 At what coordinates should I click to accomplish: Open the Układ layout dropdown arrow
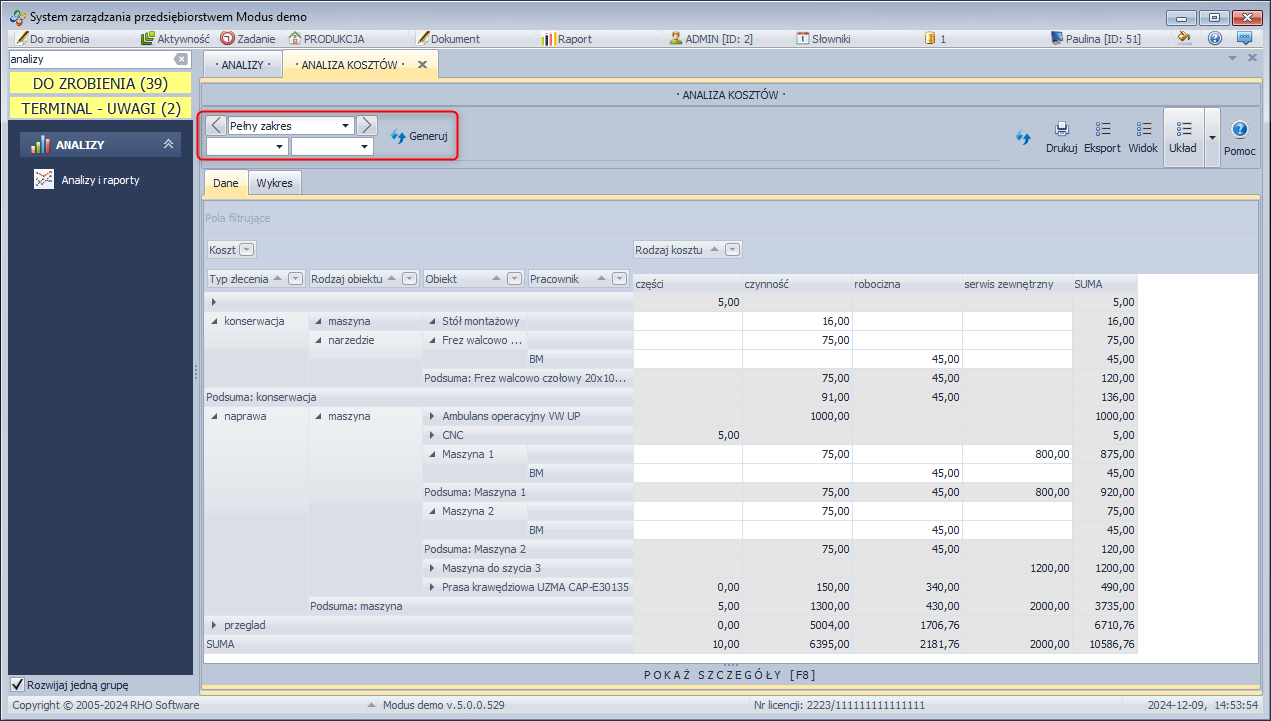(1212, 137)
